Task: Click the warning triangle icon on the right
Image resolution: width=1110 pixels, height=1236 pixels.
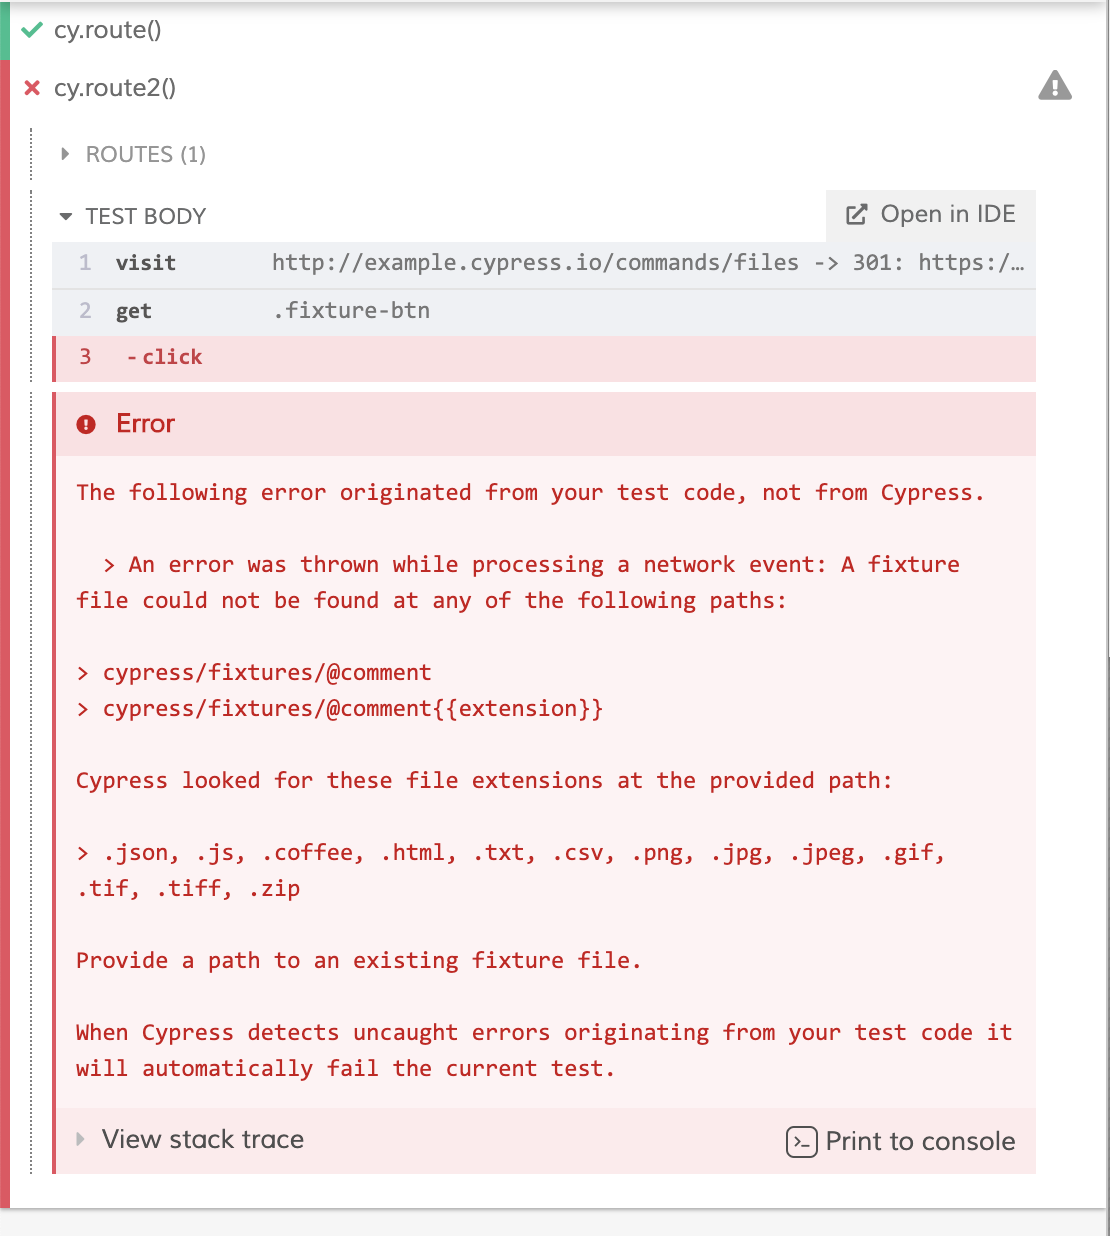Action: point(1055,86)
